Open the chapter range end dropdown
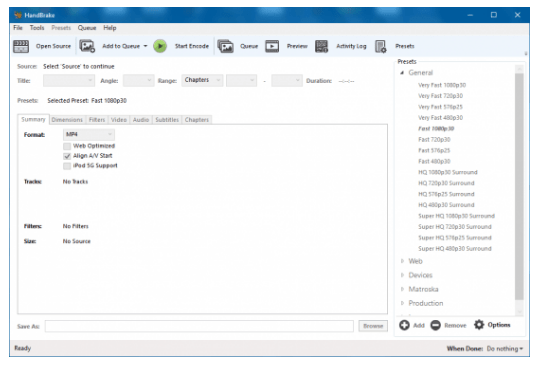538x365 pixels. pos(287,81)
